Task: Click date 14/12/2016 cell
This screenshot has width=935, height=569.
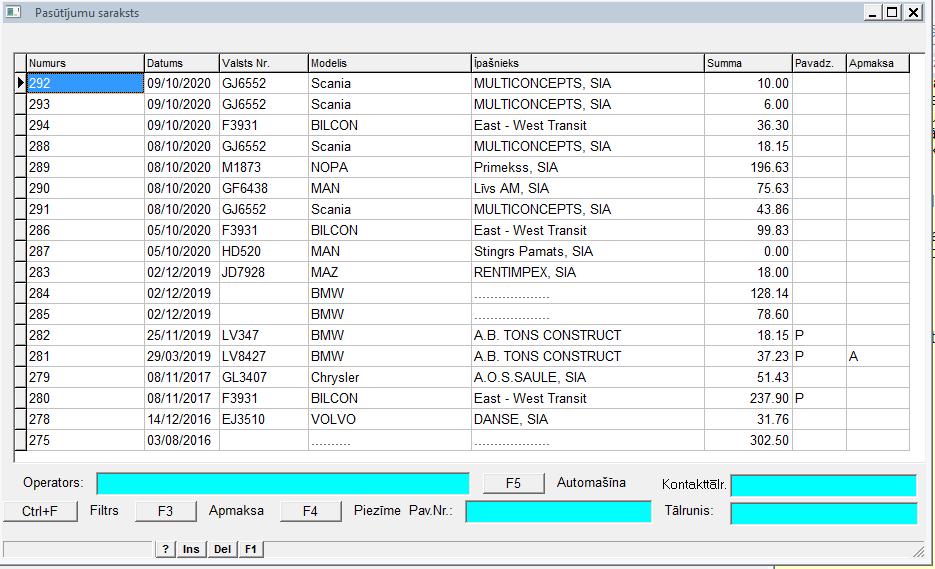Action: point(182,419)
